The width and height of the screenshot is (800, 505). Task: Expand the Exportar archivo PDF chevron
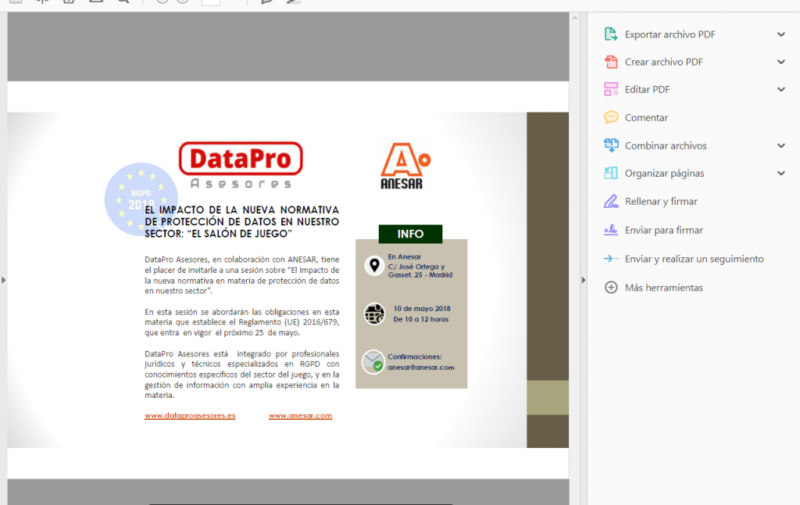pos(781,34)
